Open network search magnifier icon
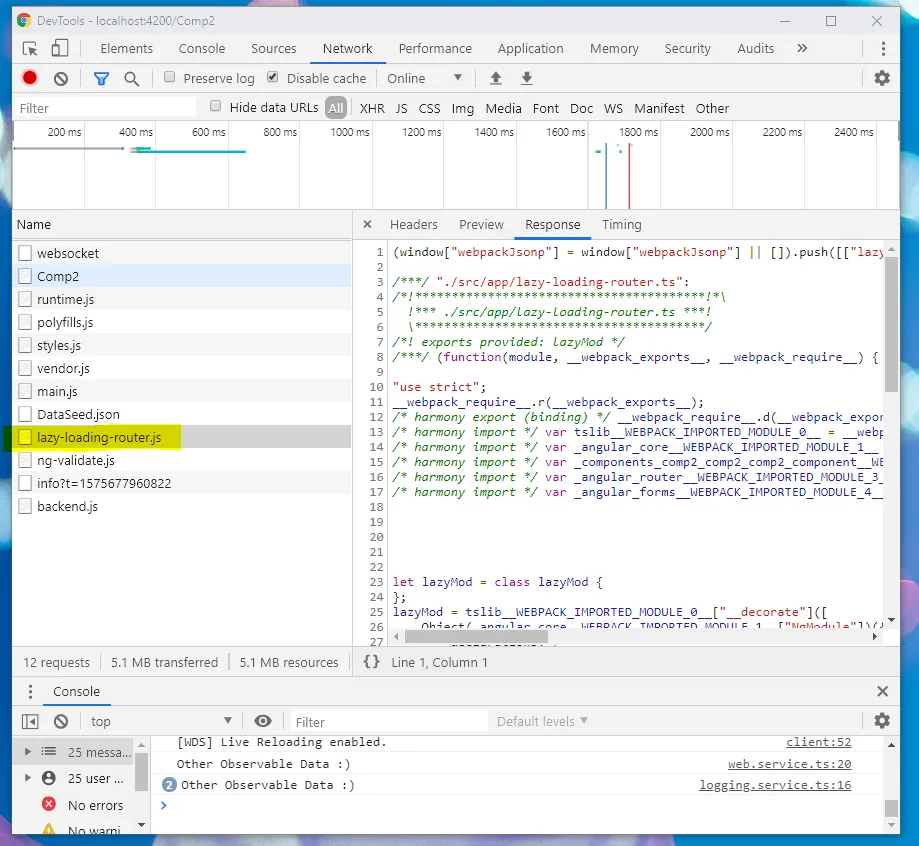This screenshot has height=846, width=919. tap(131, 78)
